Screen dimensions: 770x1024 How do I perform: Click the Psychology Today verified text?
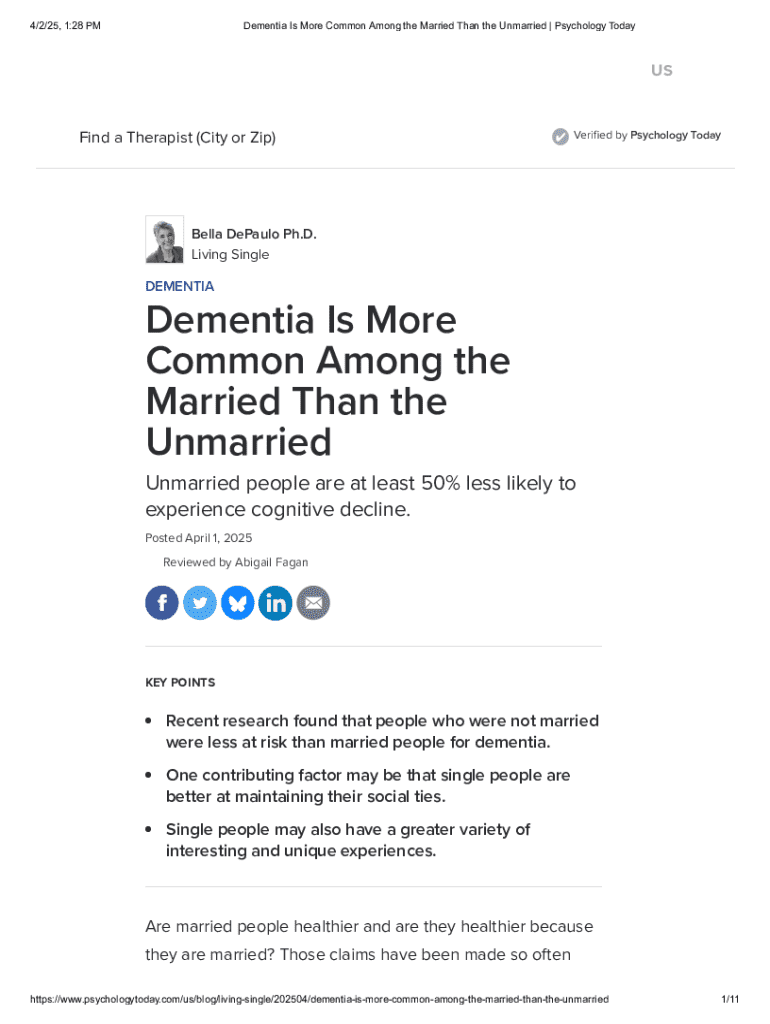675,136
